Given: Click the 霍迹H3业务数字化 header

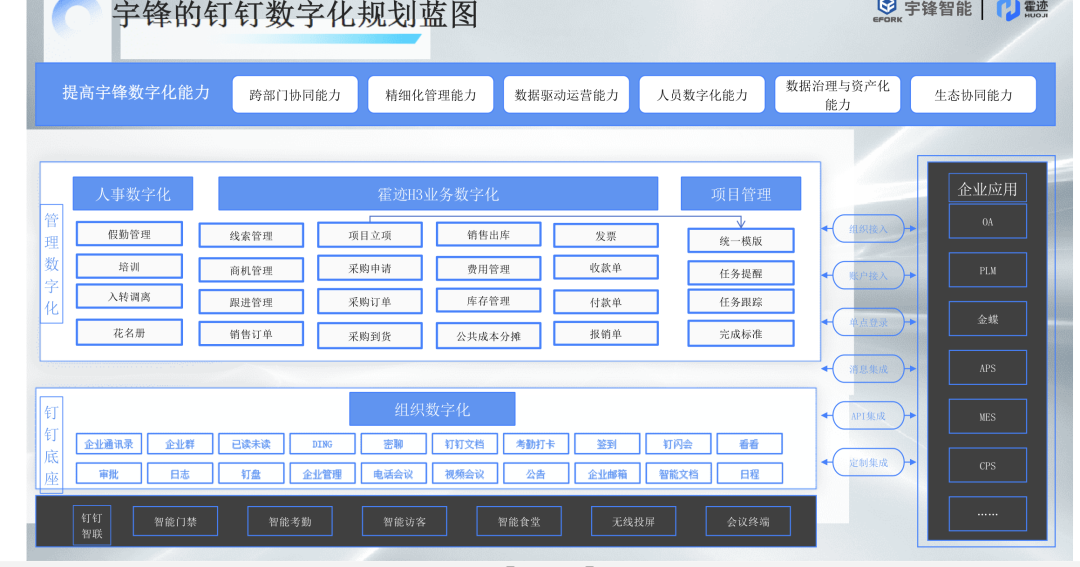Looking at the screenshot, I should coord(438,194).
